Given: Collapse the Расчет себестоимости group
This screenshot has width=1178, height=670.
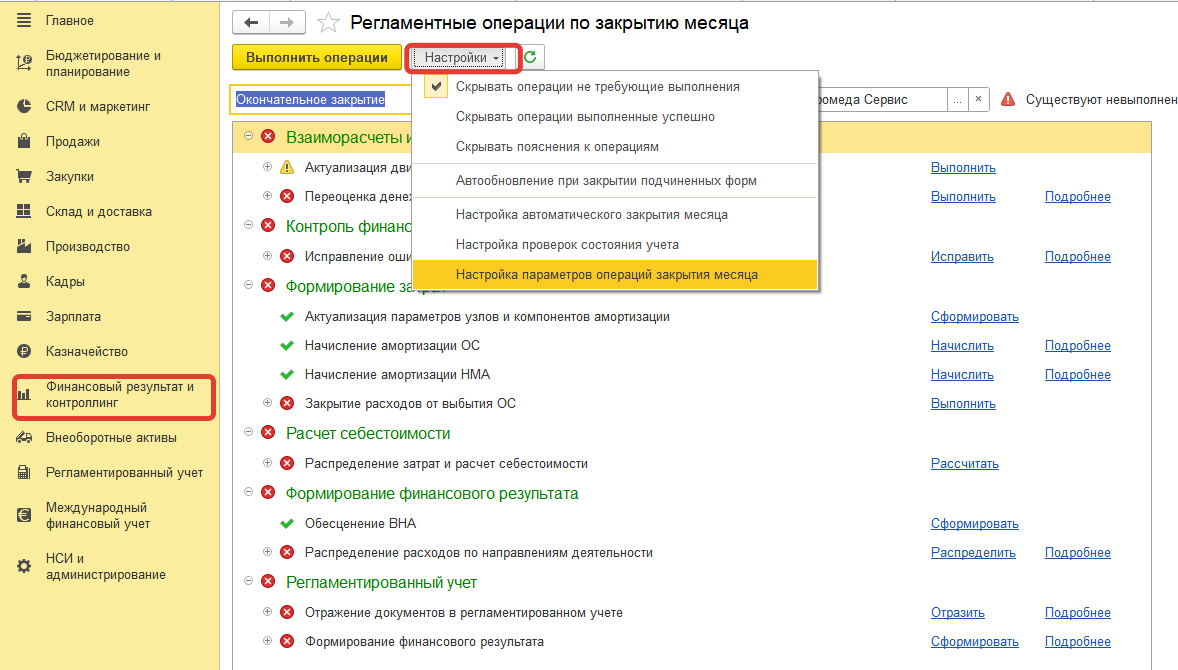Looking at the screenshot, I should [248, 433].
